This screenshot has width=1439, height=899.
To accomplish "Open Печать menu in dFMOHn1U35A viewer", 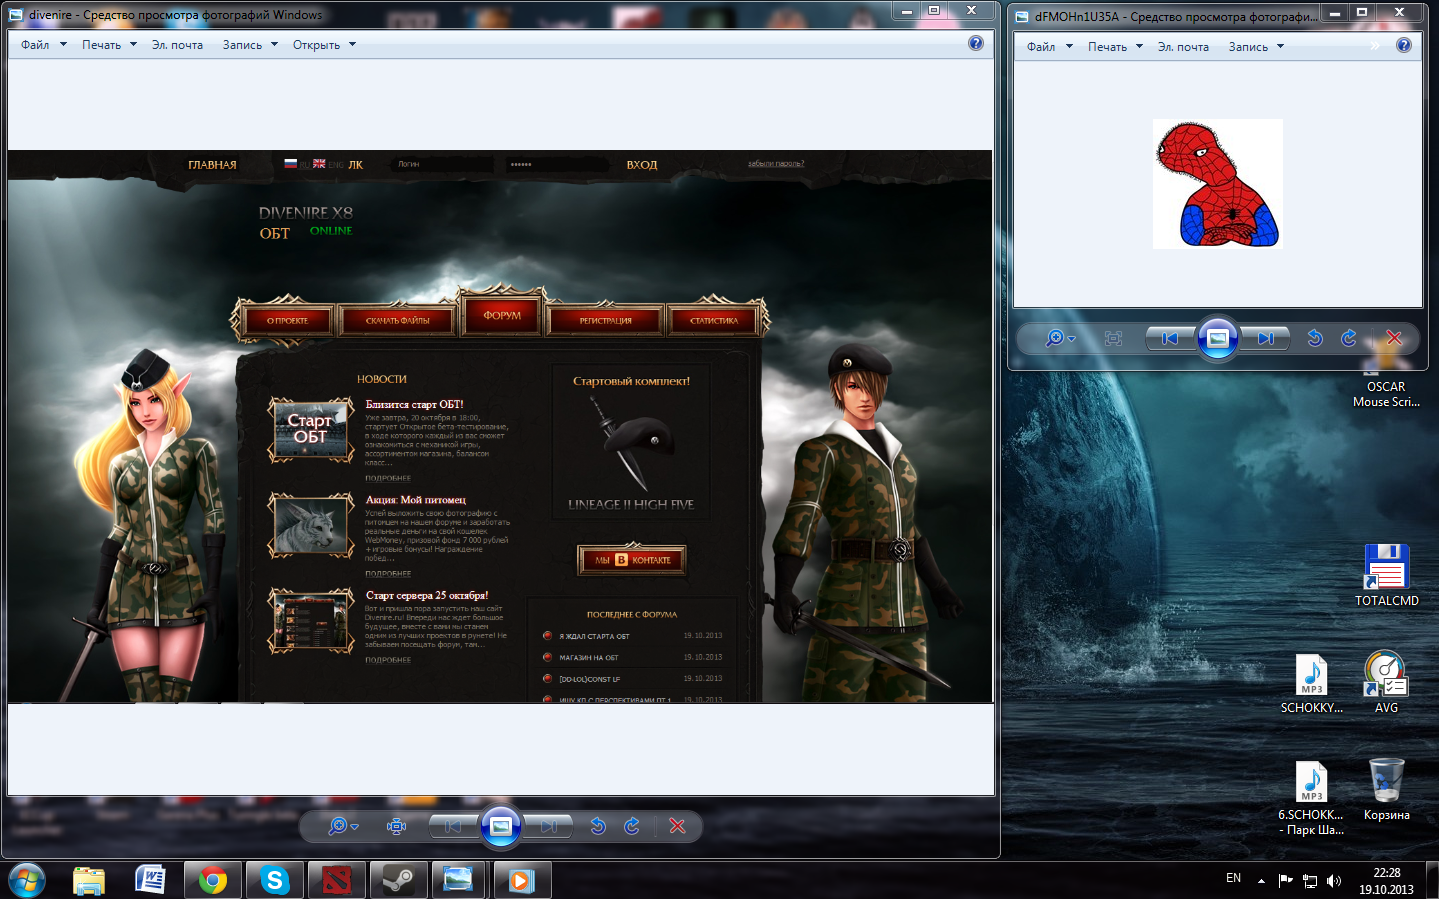I will coord(1115,47).
